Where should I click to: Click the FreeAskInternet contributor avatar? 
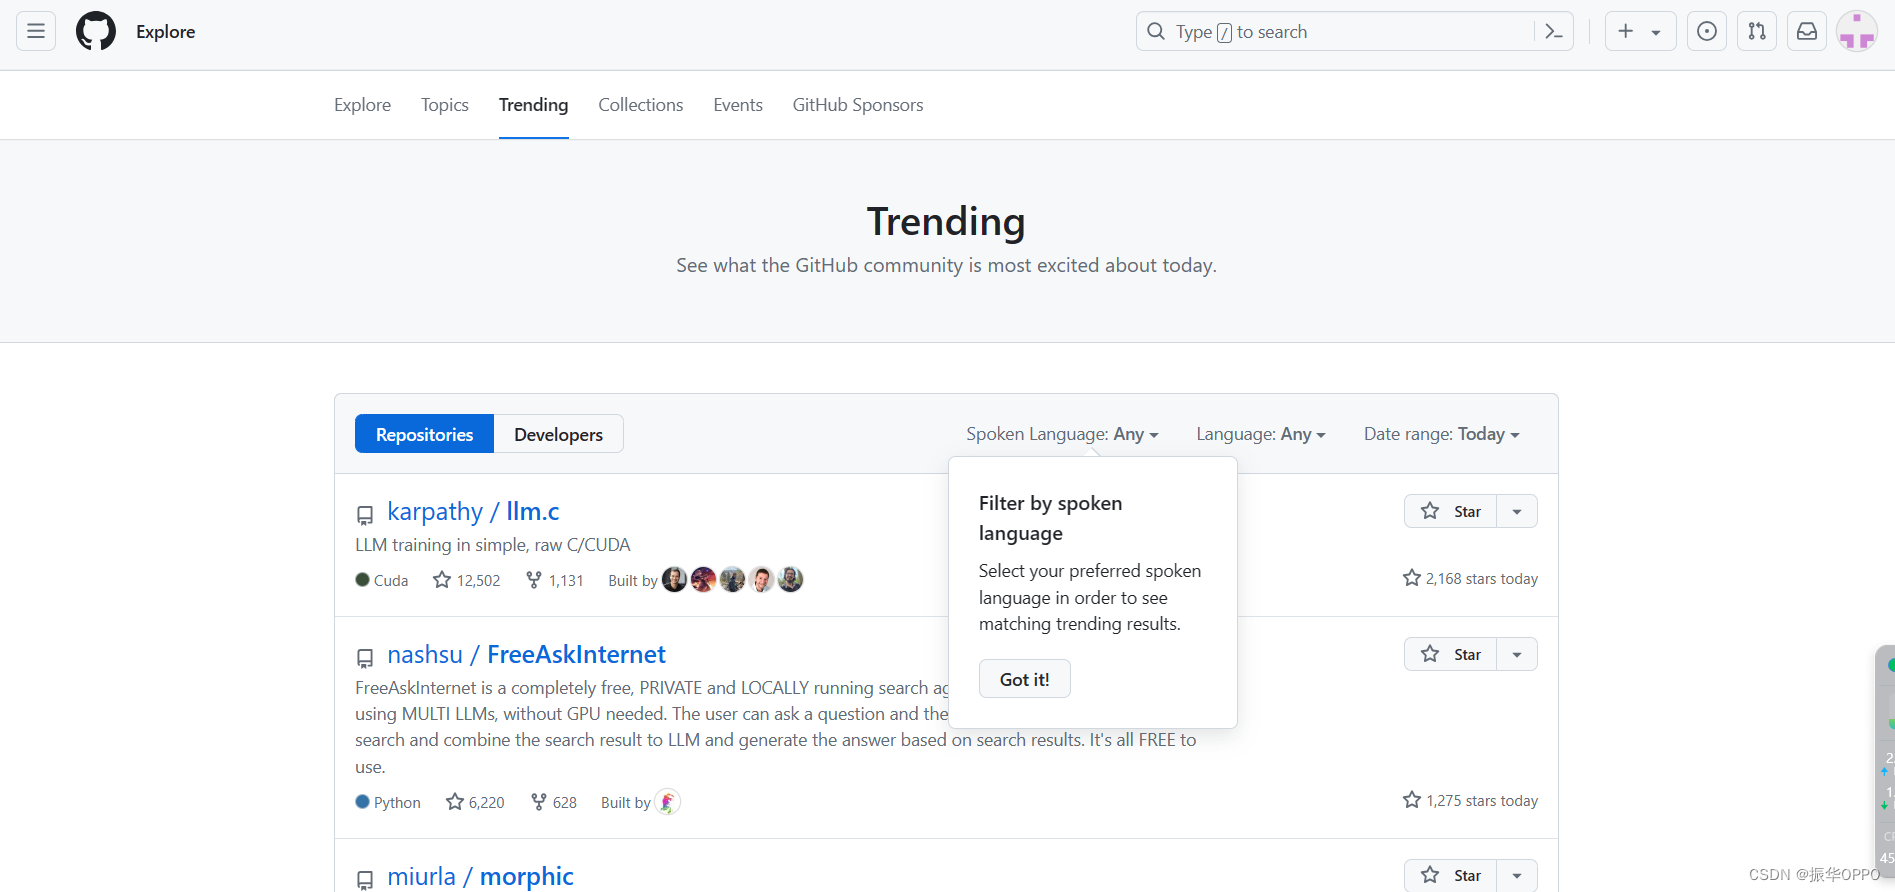pos(668,802)
